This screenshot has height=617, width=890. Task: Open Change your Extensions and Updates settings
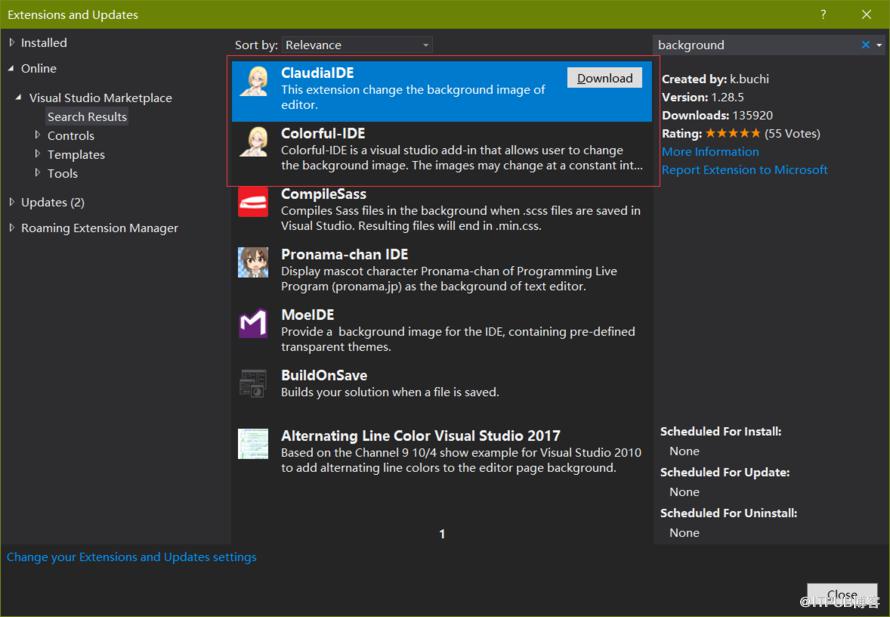pos(131,557)
